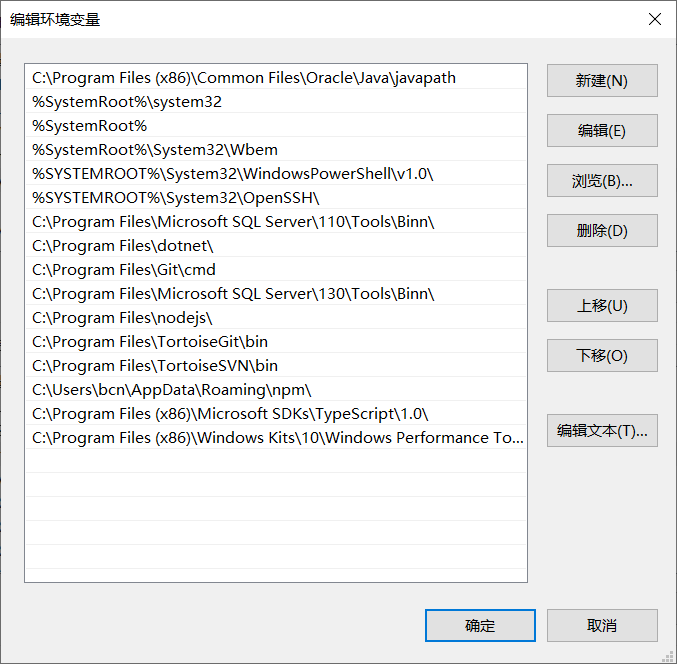Click the 新建(N) button
This screenshot has width=677, height=664.
(x=602, y=81)
